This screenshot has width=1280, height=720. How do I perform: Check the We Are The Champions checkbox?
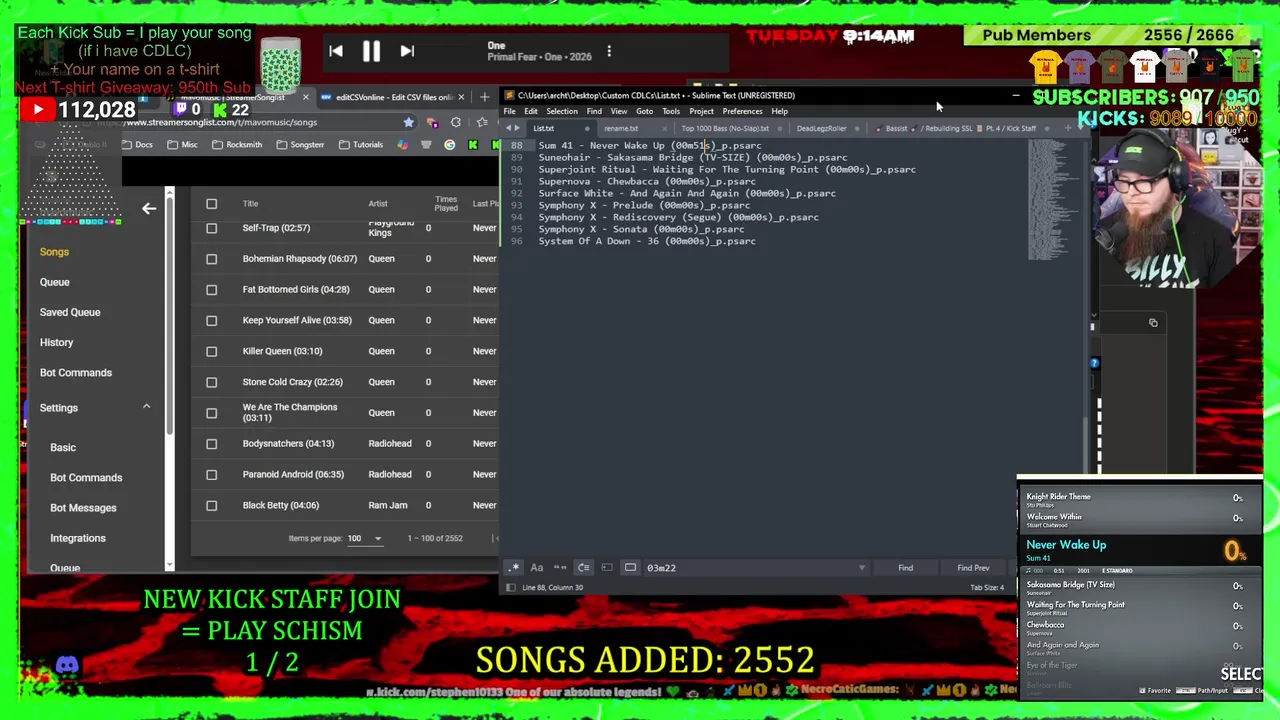pos(211,413)
